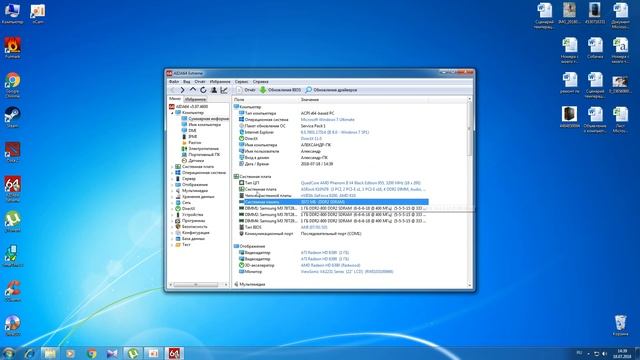The image size is (640, 360).
Task: Expand the Операционная система tree node
Action: [172, 173]
